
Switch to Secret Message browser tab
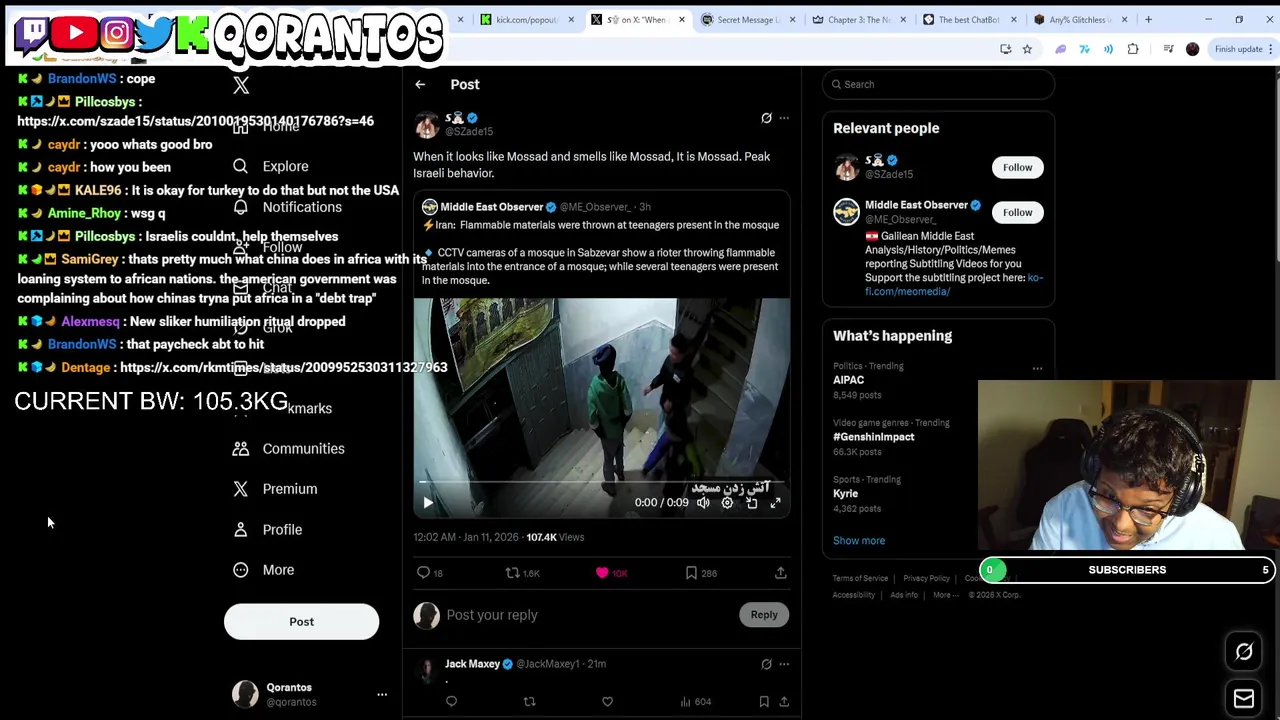tap(747, 20)
